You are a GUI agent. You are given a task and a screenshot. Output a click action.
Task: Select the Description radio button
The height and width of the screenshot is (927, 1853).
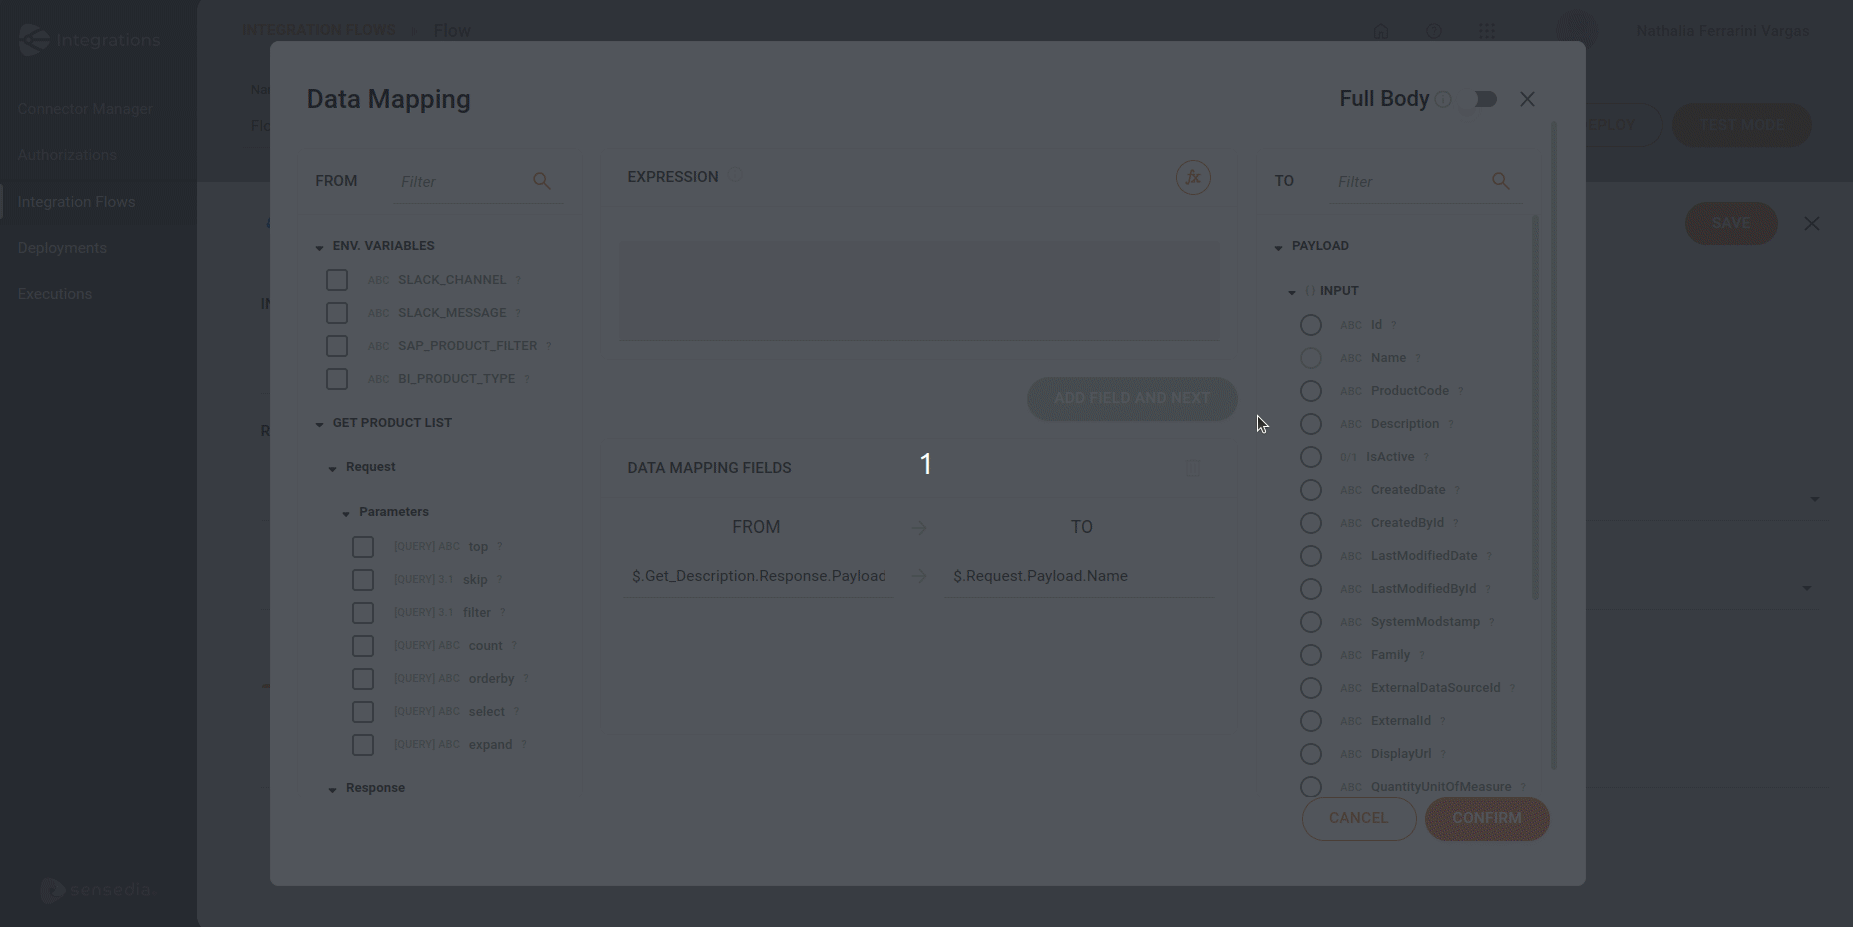coord(1310,424)
